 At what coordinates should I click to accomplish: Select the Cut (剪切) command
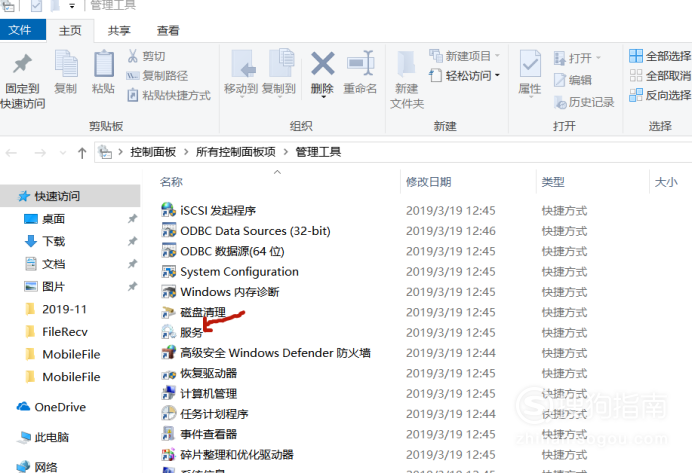coord(147,56)
